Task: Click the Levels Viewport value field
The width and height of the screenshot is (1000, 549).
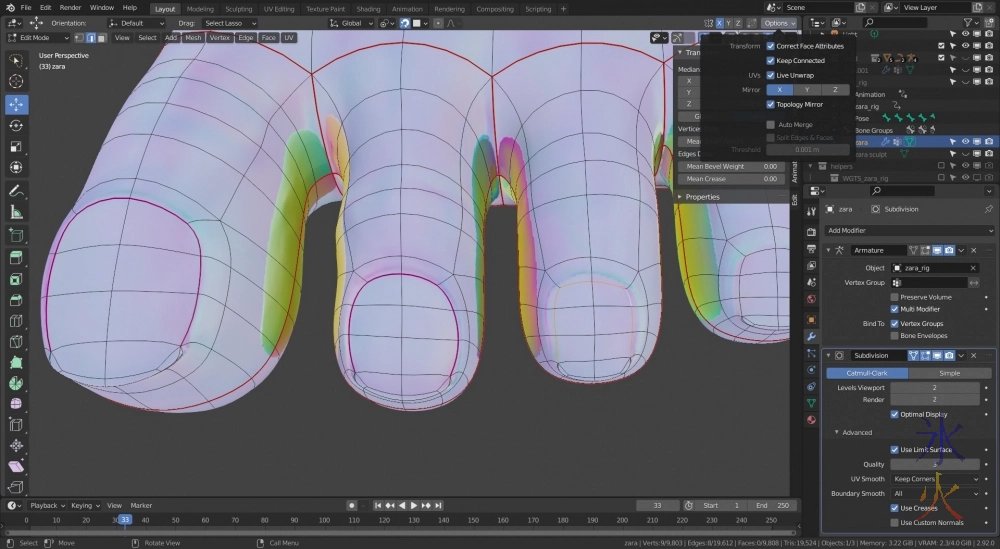Action: coord(934,387)
